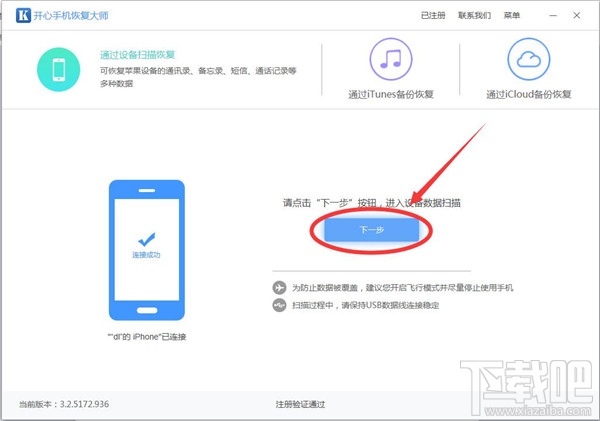The width and height of the screenshot is (600, 421).
Task: Switch to 通过iTunes备份恢复 tab
Action: pyautogui.click(x=391, y=95)
